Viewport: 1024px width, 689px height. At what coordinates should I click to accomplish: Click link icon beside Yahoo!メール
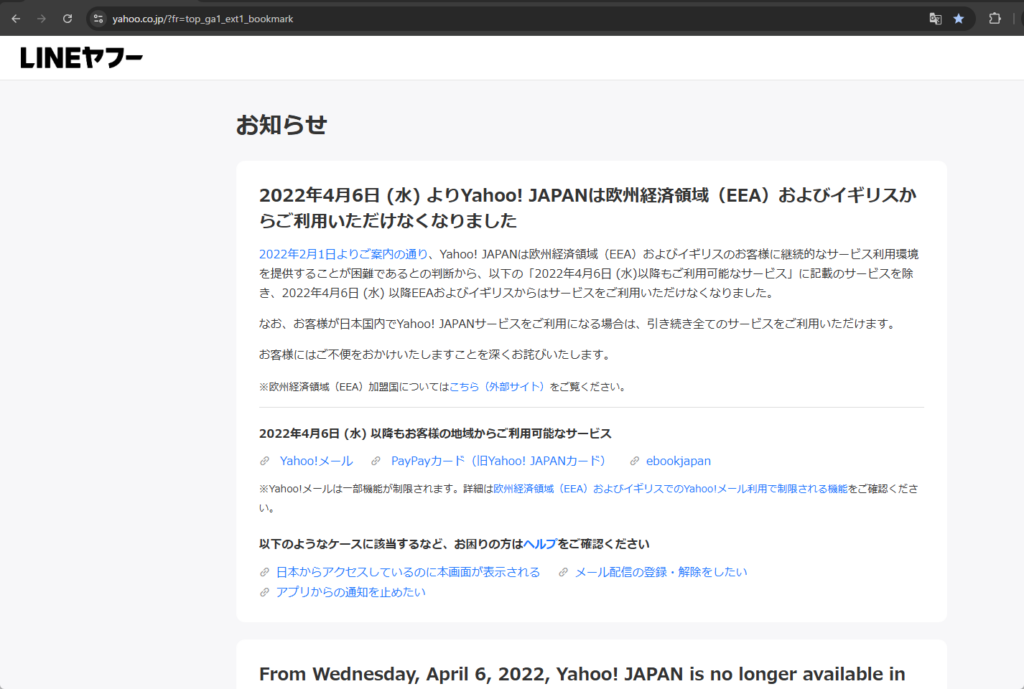point(264,461)
